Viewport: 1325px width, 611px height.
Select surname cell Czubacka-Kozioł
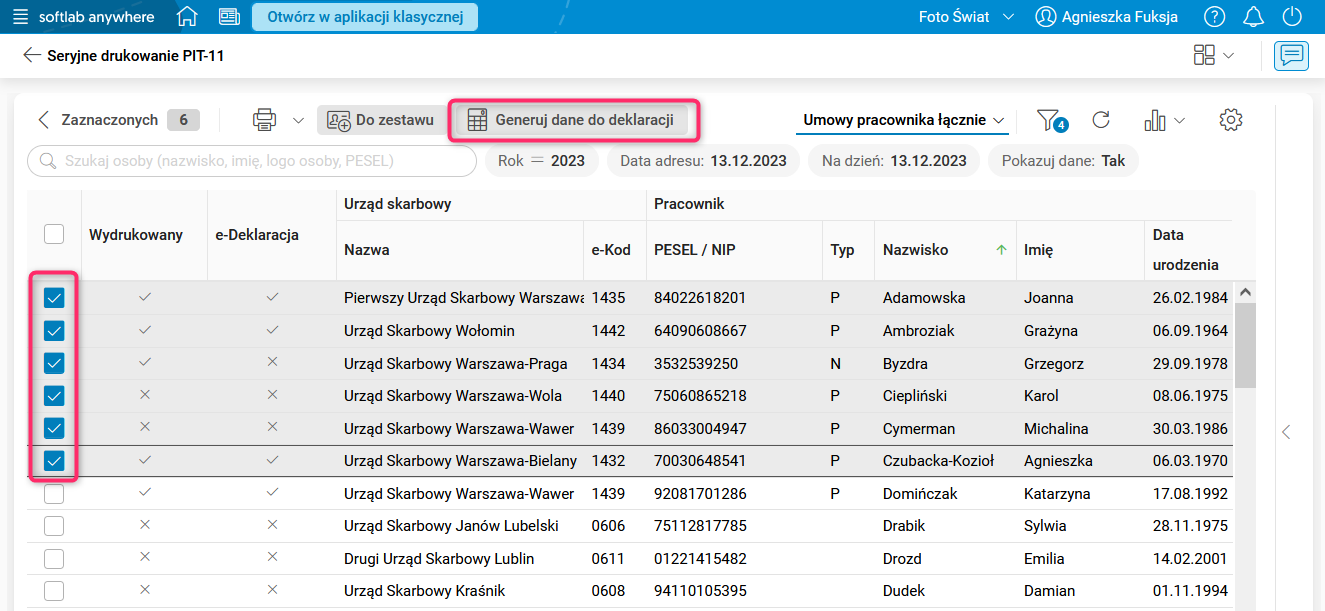938,461
